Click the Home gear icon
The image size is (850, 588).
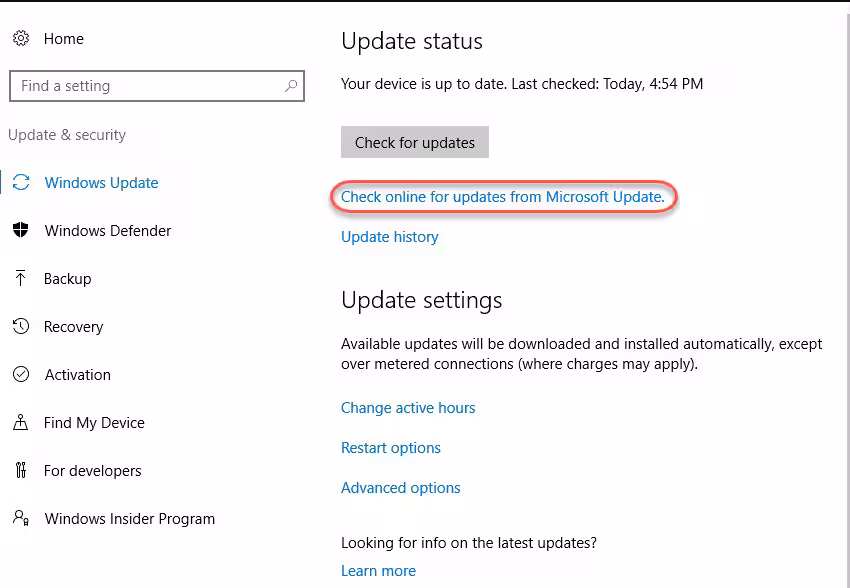tap(21, 39)
